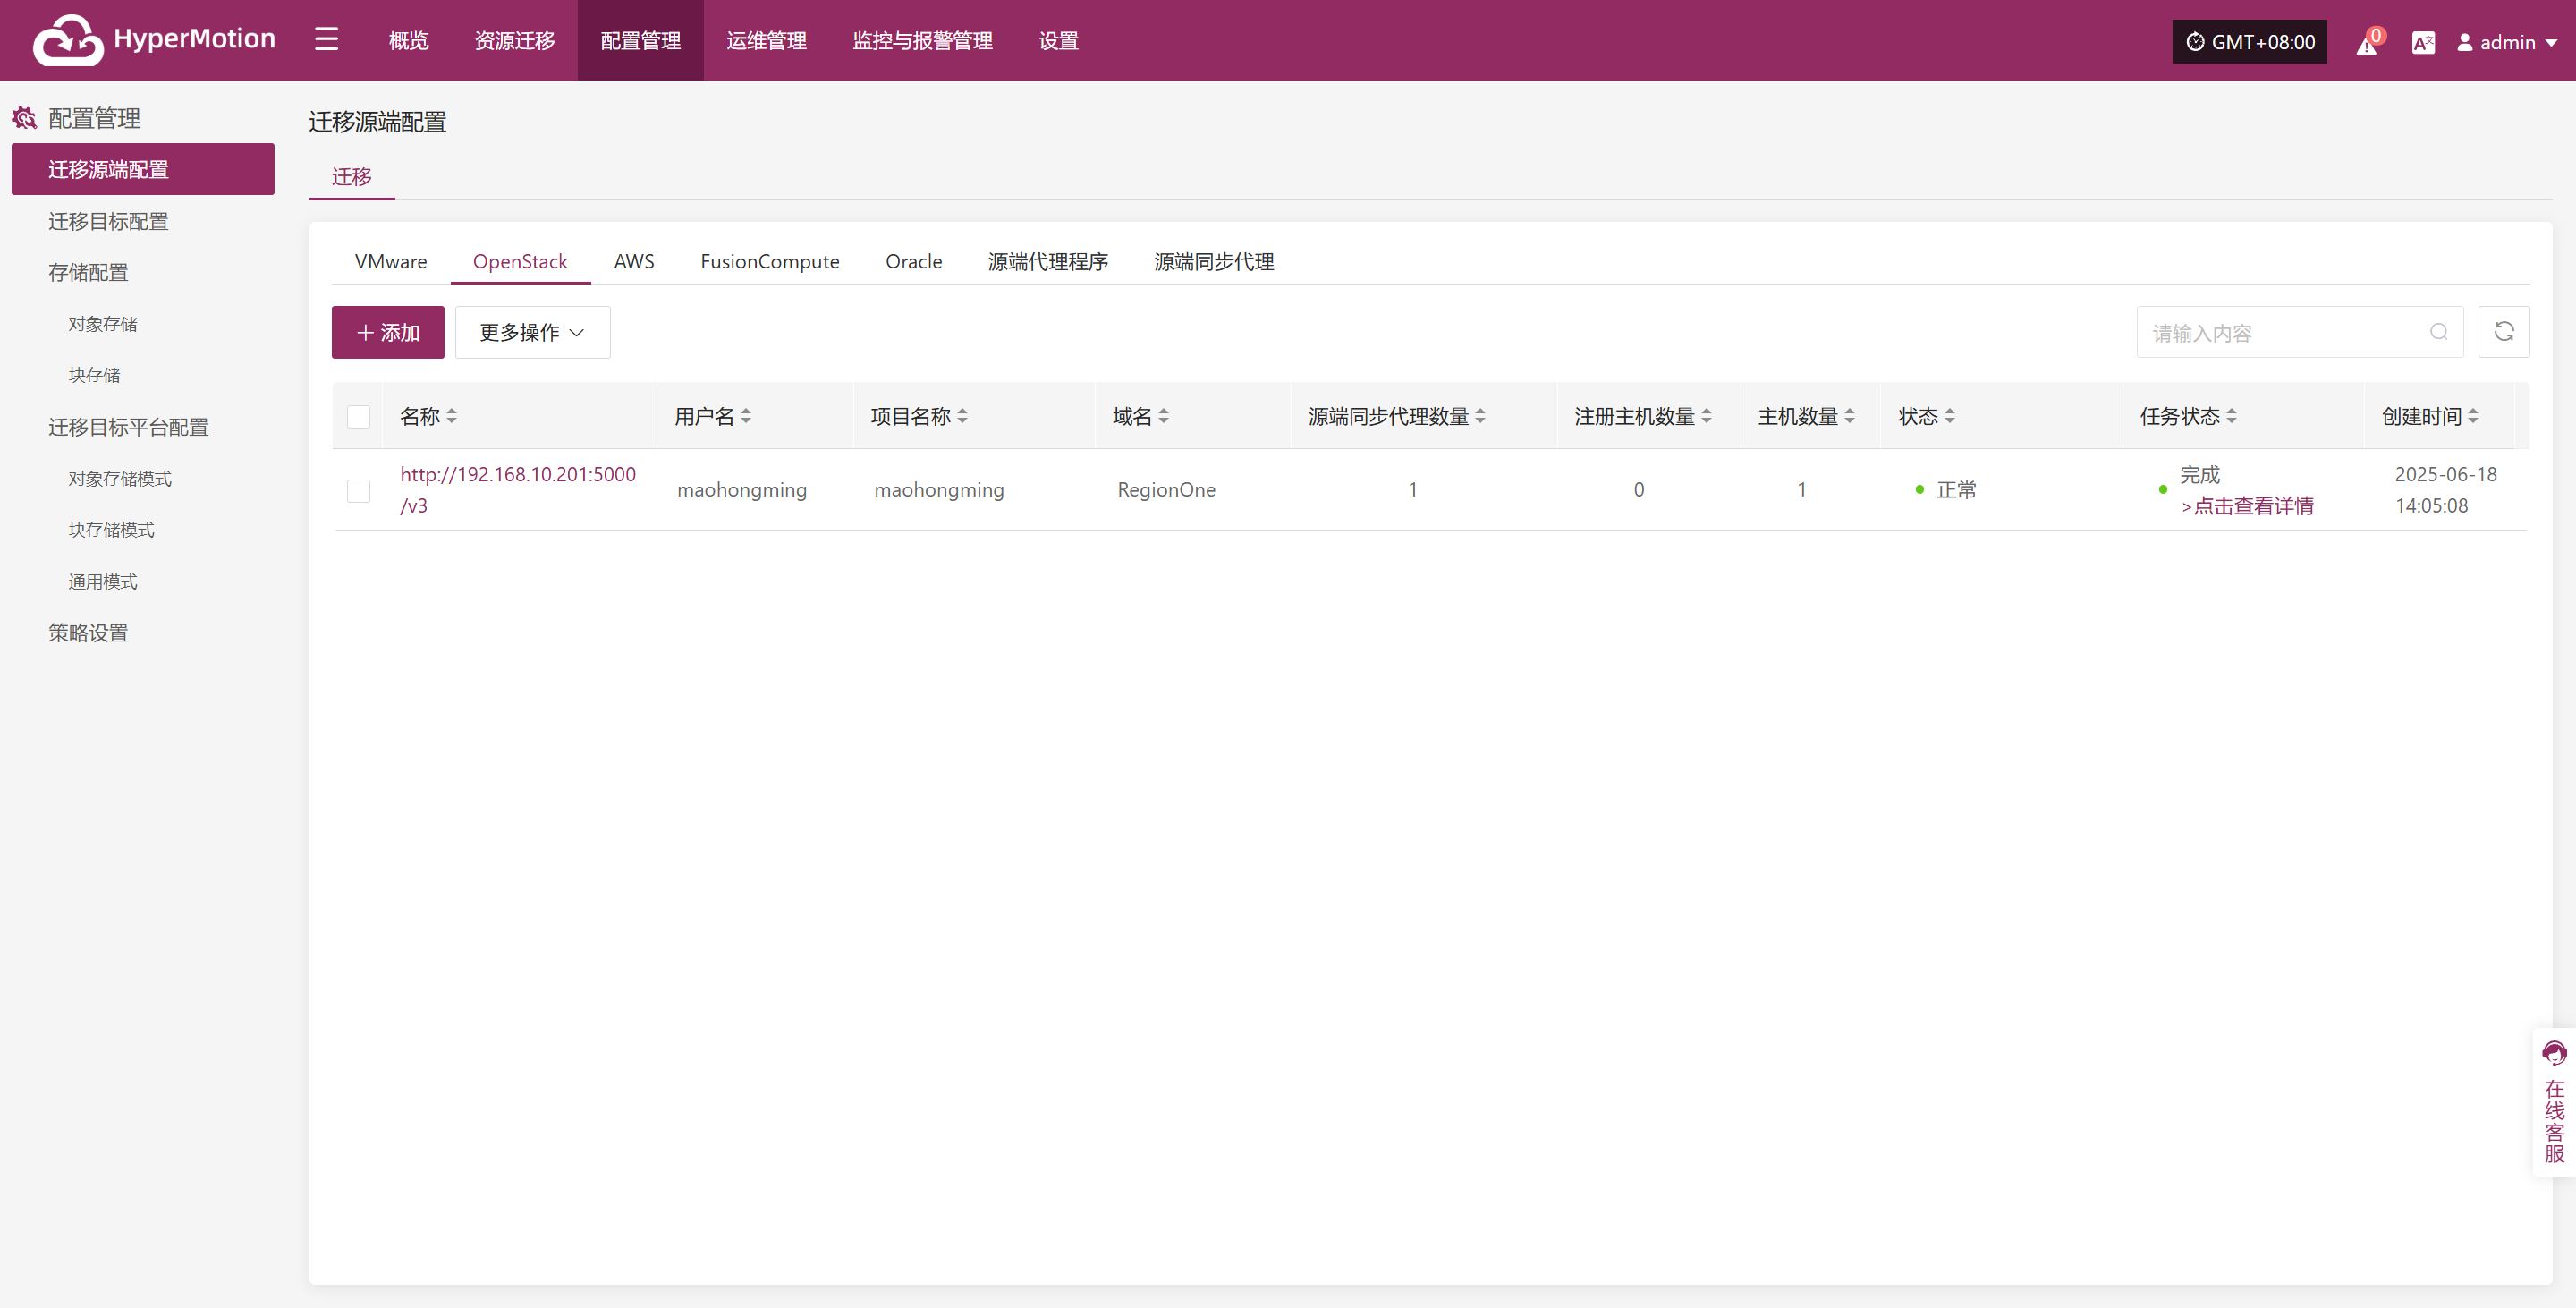Switch language with the translate icon
Screen dimensions: 2576x1308
[x=2423, y=42]
